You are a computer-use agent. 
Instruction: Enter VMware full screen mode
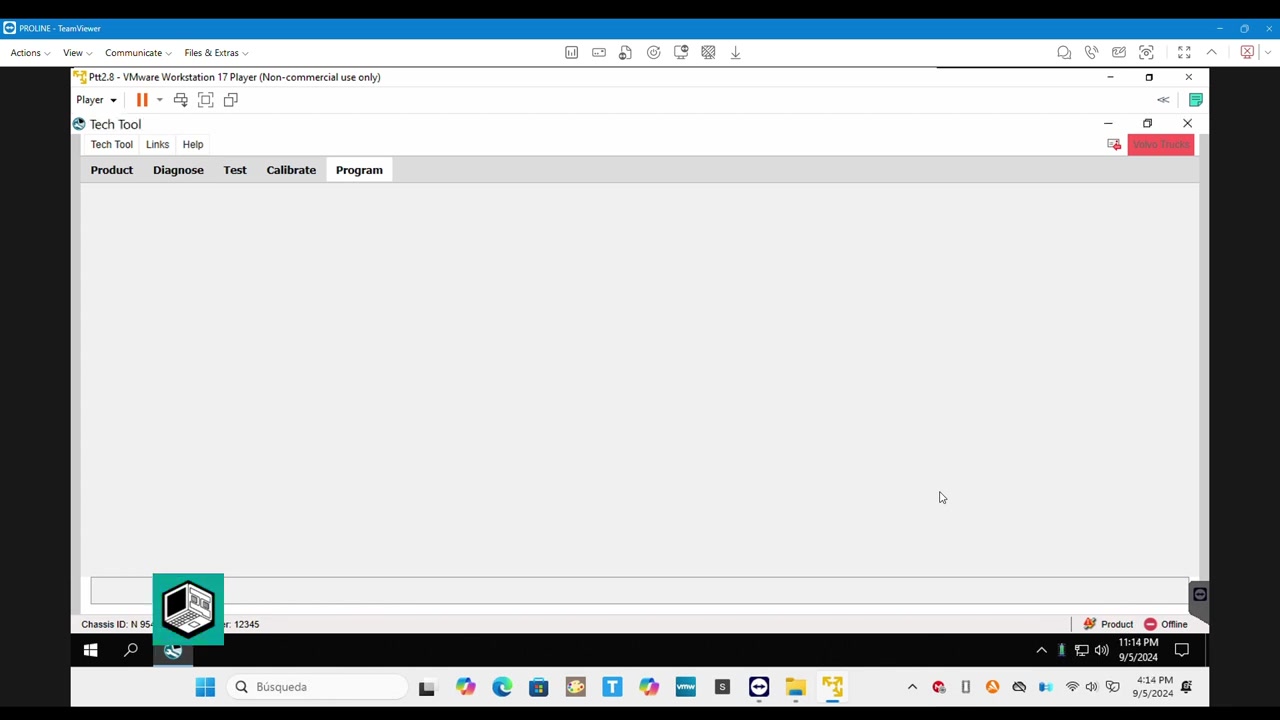point(205,100)
